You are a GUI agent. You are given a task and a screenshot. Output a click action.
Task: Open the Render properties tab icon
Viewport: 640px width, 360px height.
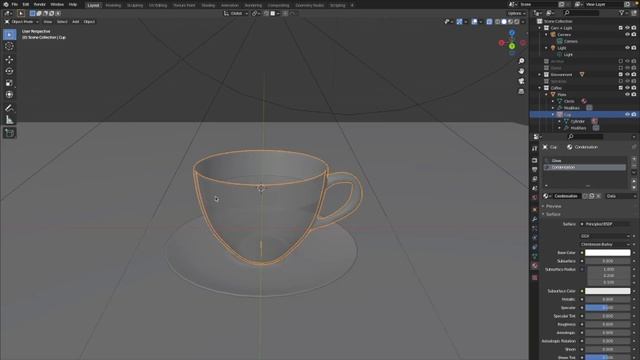pyautogui.click(x=535, y=160)
